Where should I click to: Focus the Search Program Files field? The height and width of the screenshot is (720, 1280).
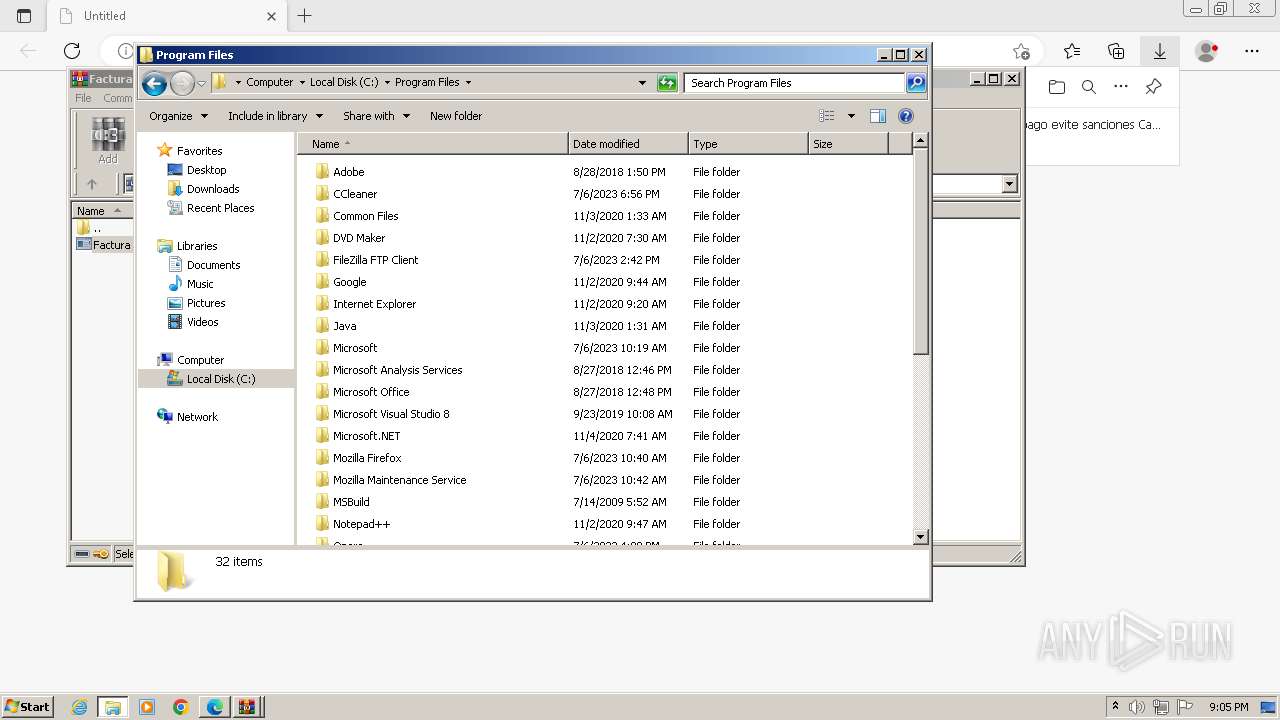coord(795,83)
